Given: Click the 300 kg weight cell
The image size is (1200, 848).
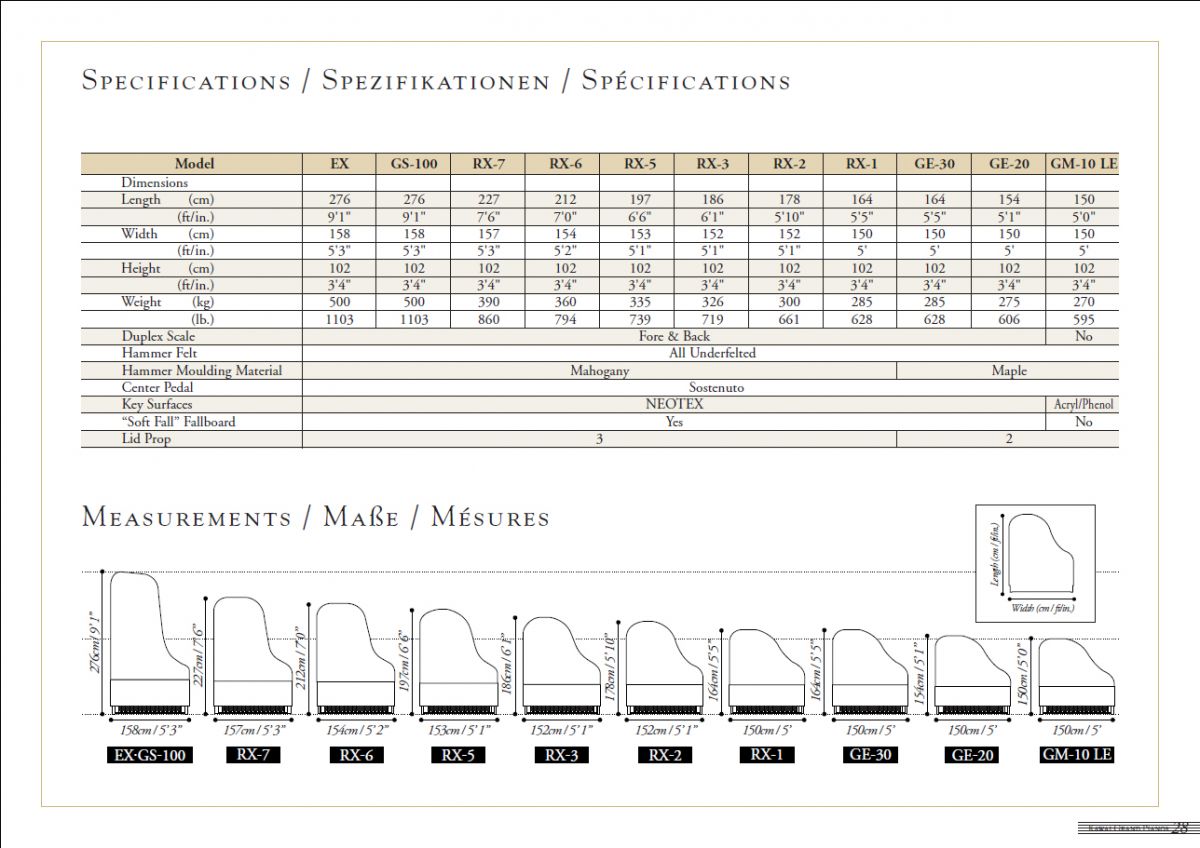Looking at the screenshot, I should [787, 302].
